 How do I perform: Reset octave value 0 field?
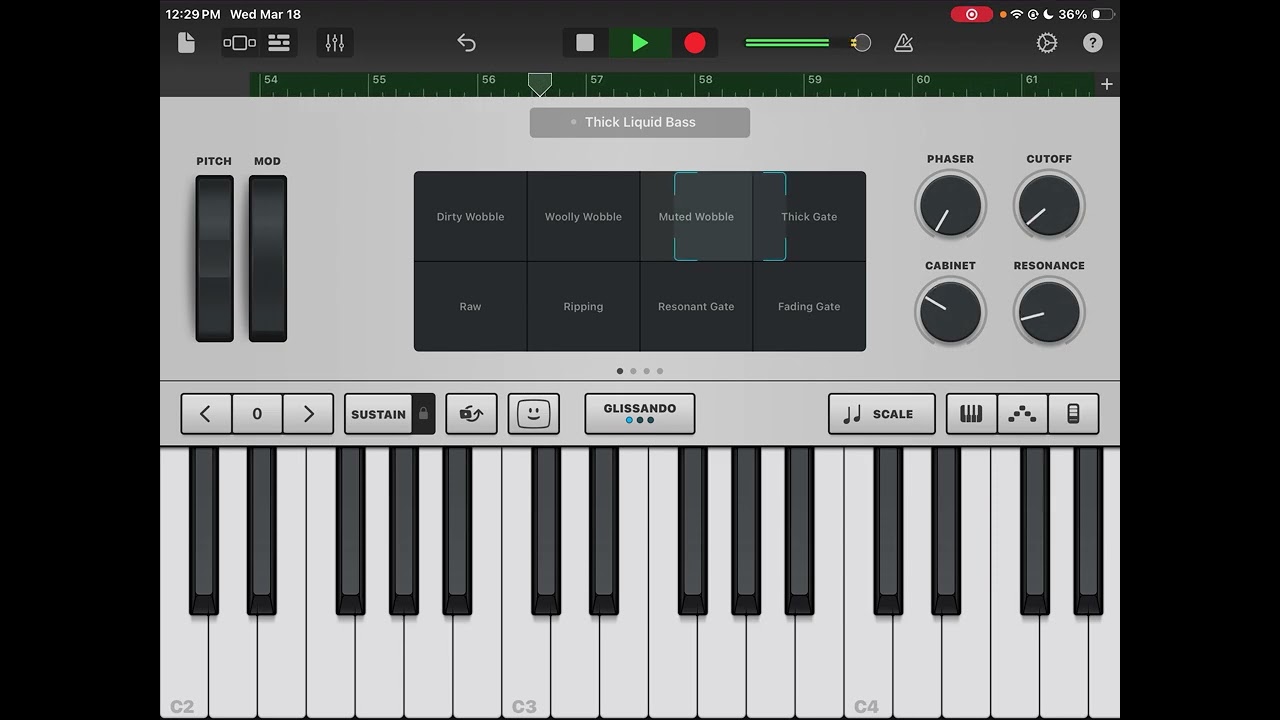click(x=257, y=414)
